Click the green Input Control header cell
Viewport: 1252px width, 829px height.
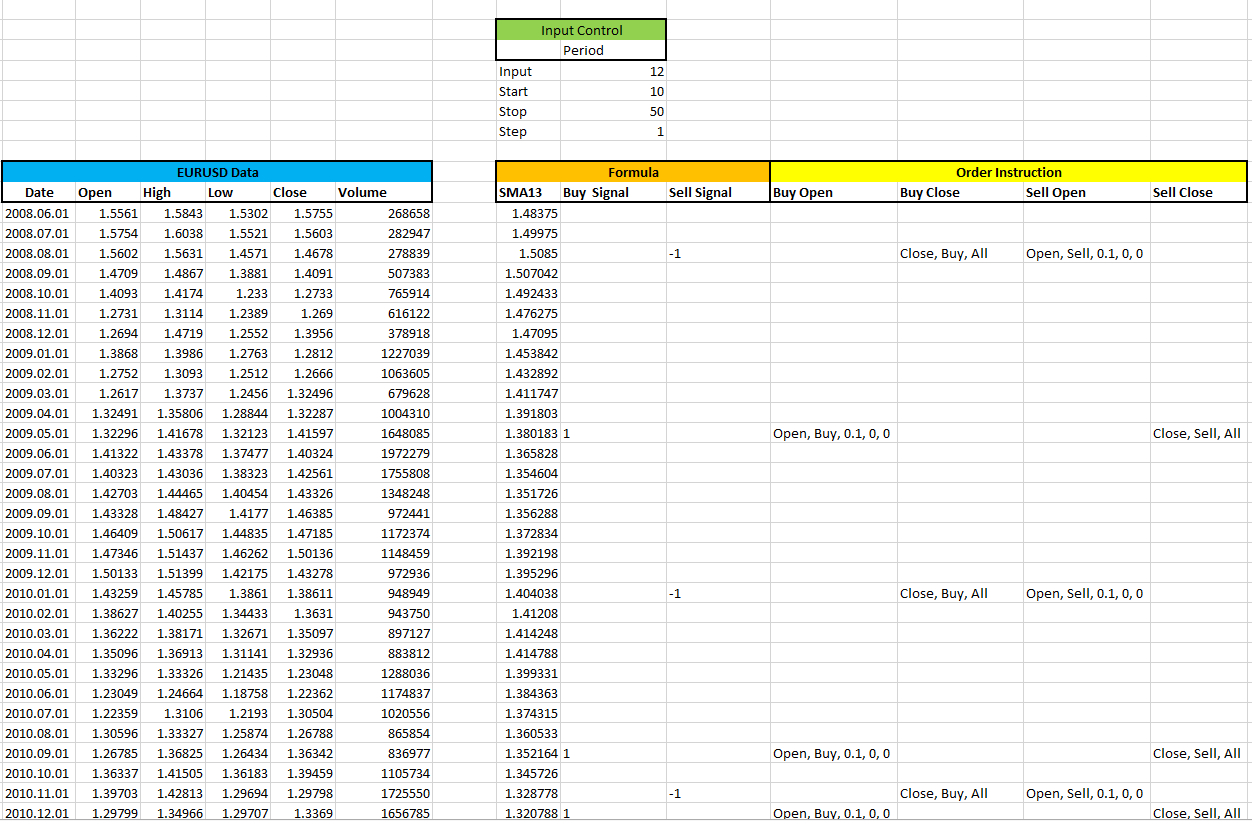(x=581, y=30)
